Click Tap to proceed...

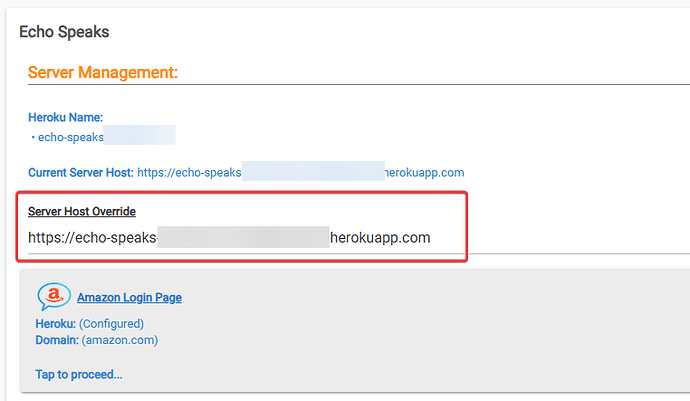point(79,375)
